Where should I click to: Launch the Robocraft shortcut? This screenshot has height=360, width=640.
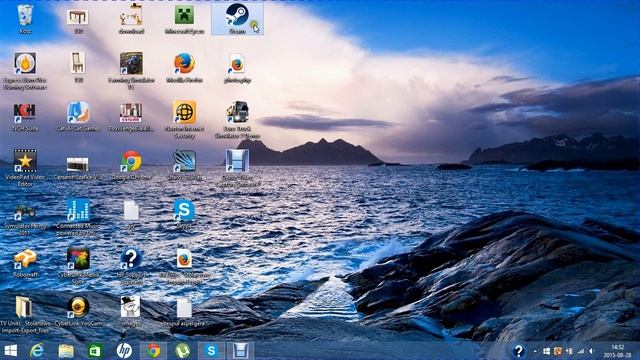tap(25, 259)
